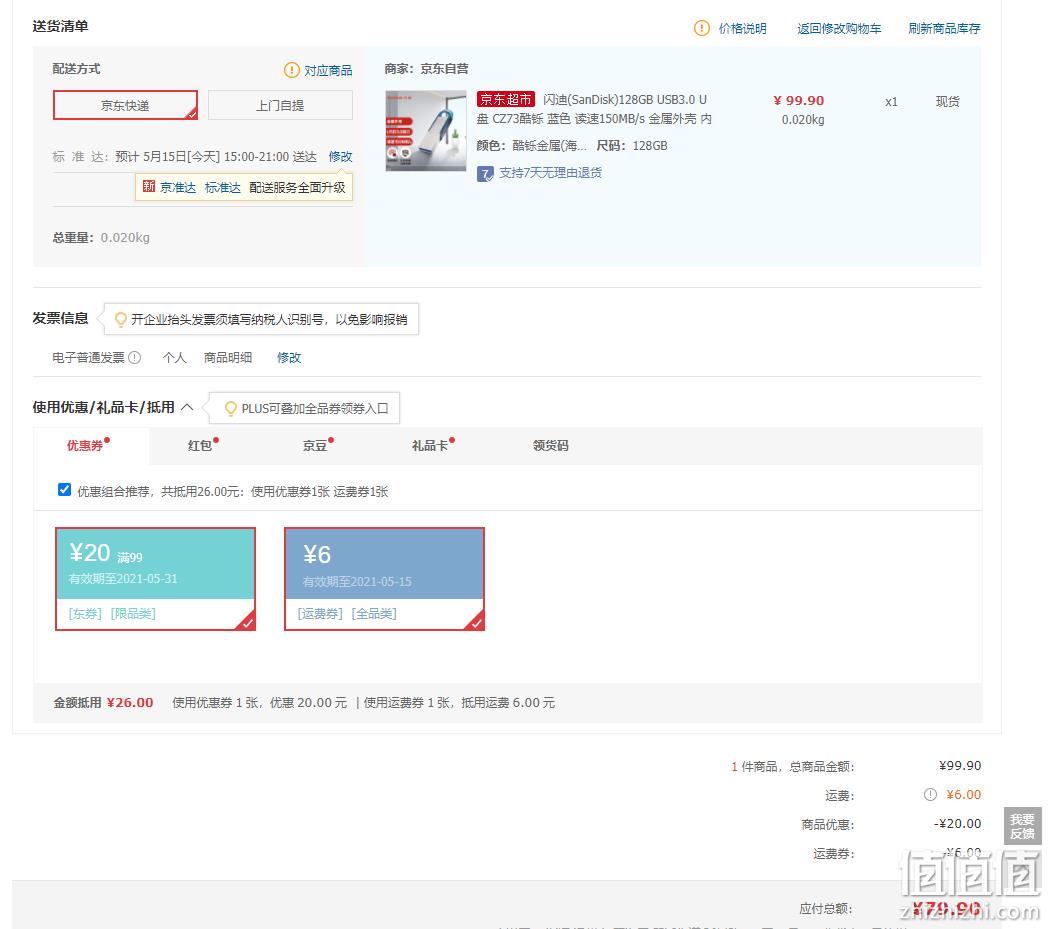Click the 对应商品 info icon
The image size is (1049, 929).
coord(292,70)
